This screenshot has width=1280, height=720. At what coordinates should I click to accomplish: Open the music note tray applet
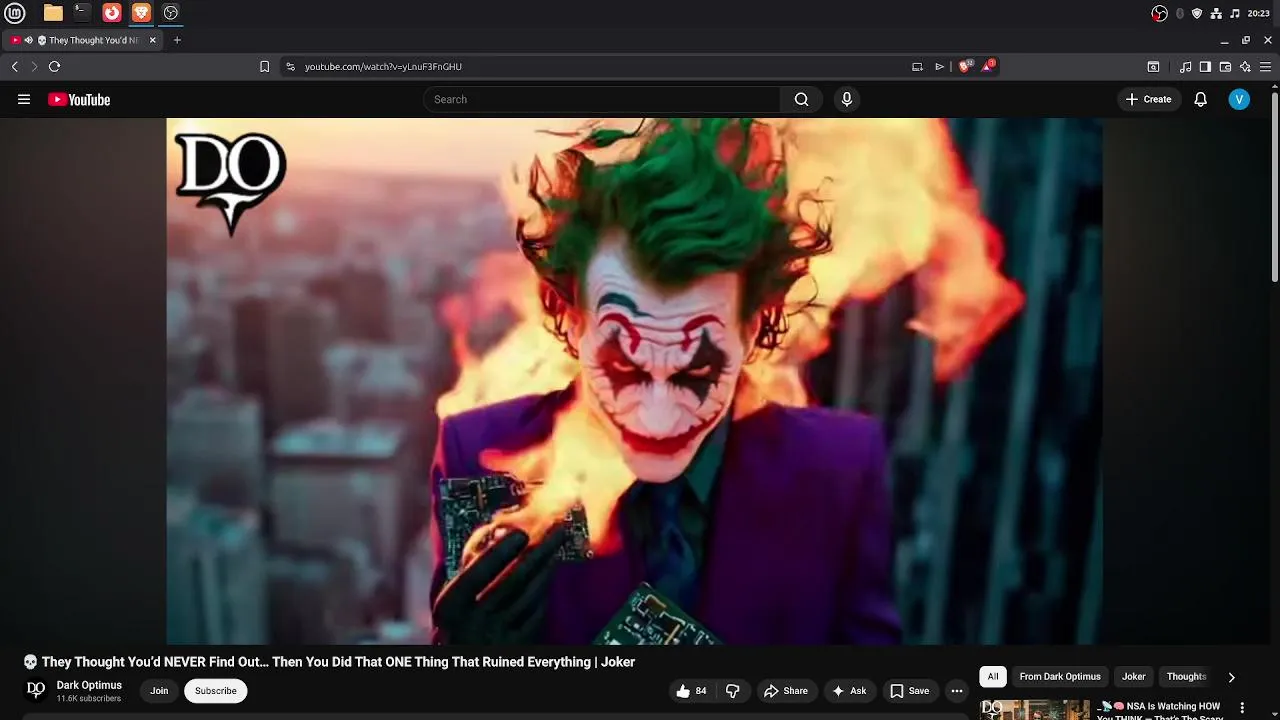[x=1235, y=13]
